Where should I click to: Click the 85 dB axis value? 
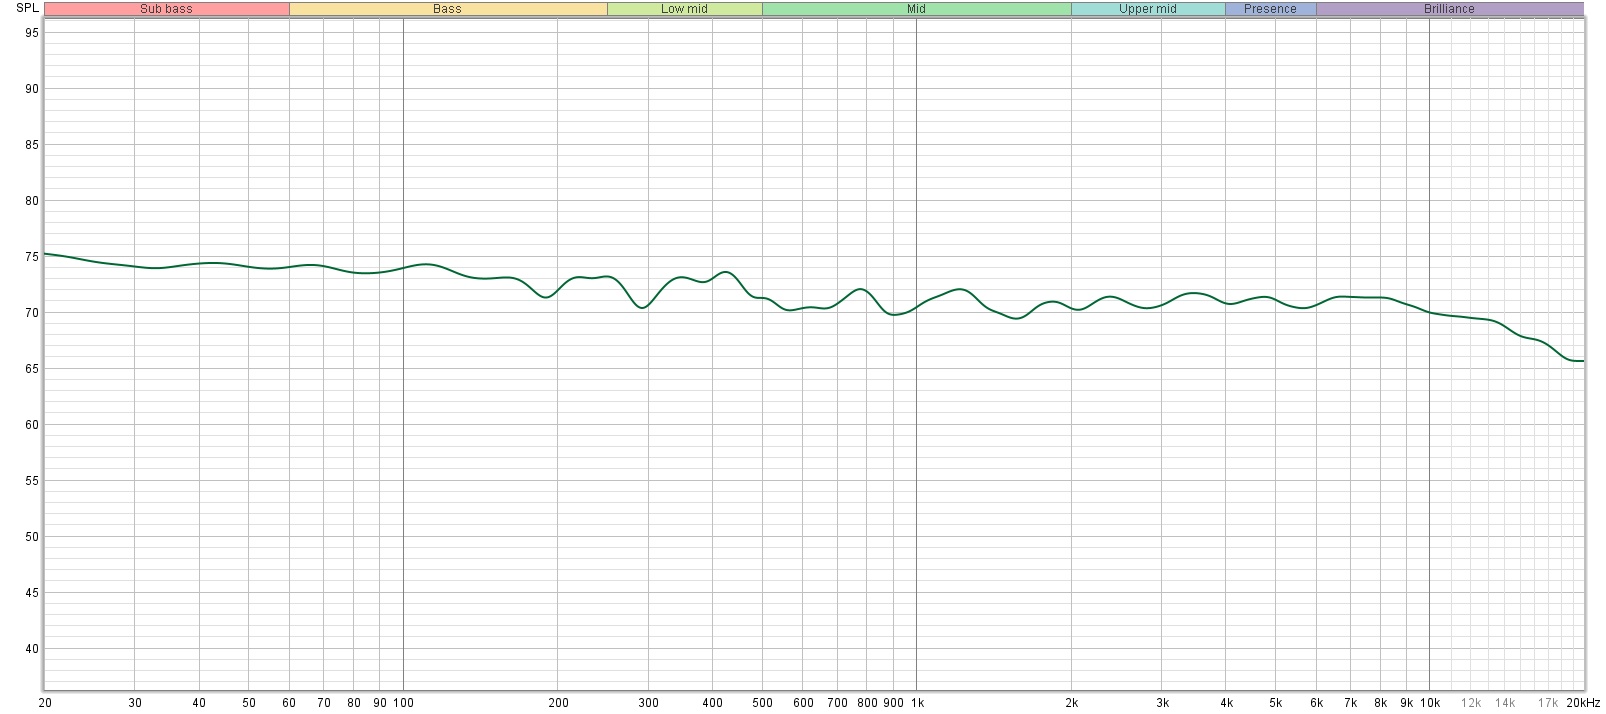pos(32,145)
